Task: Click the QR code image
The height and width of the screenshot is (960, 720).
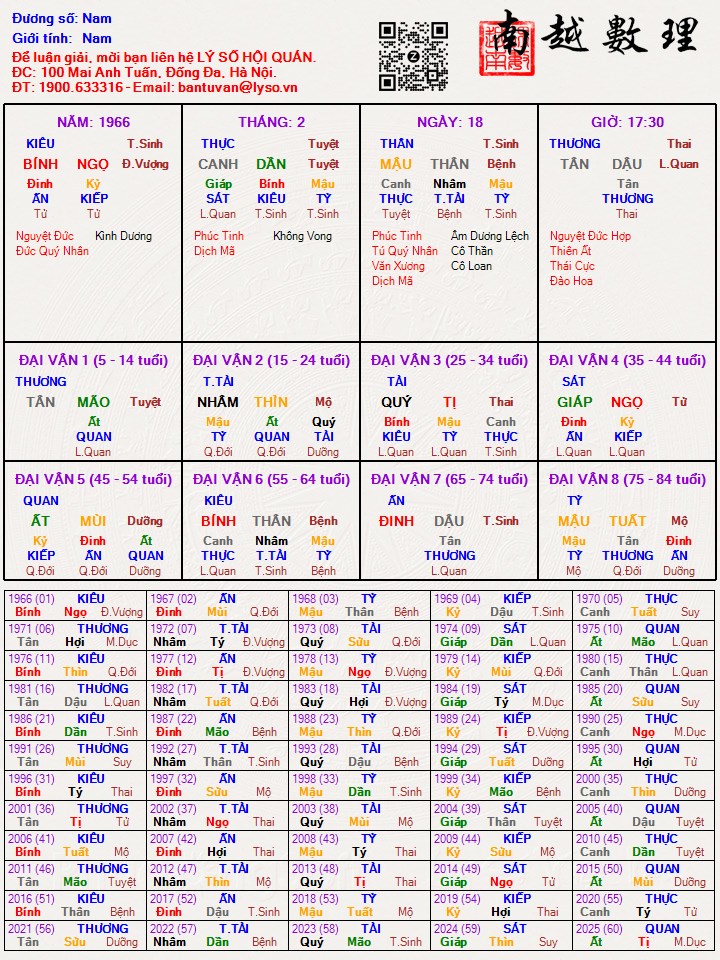Action: [413, 56]
